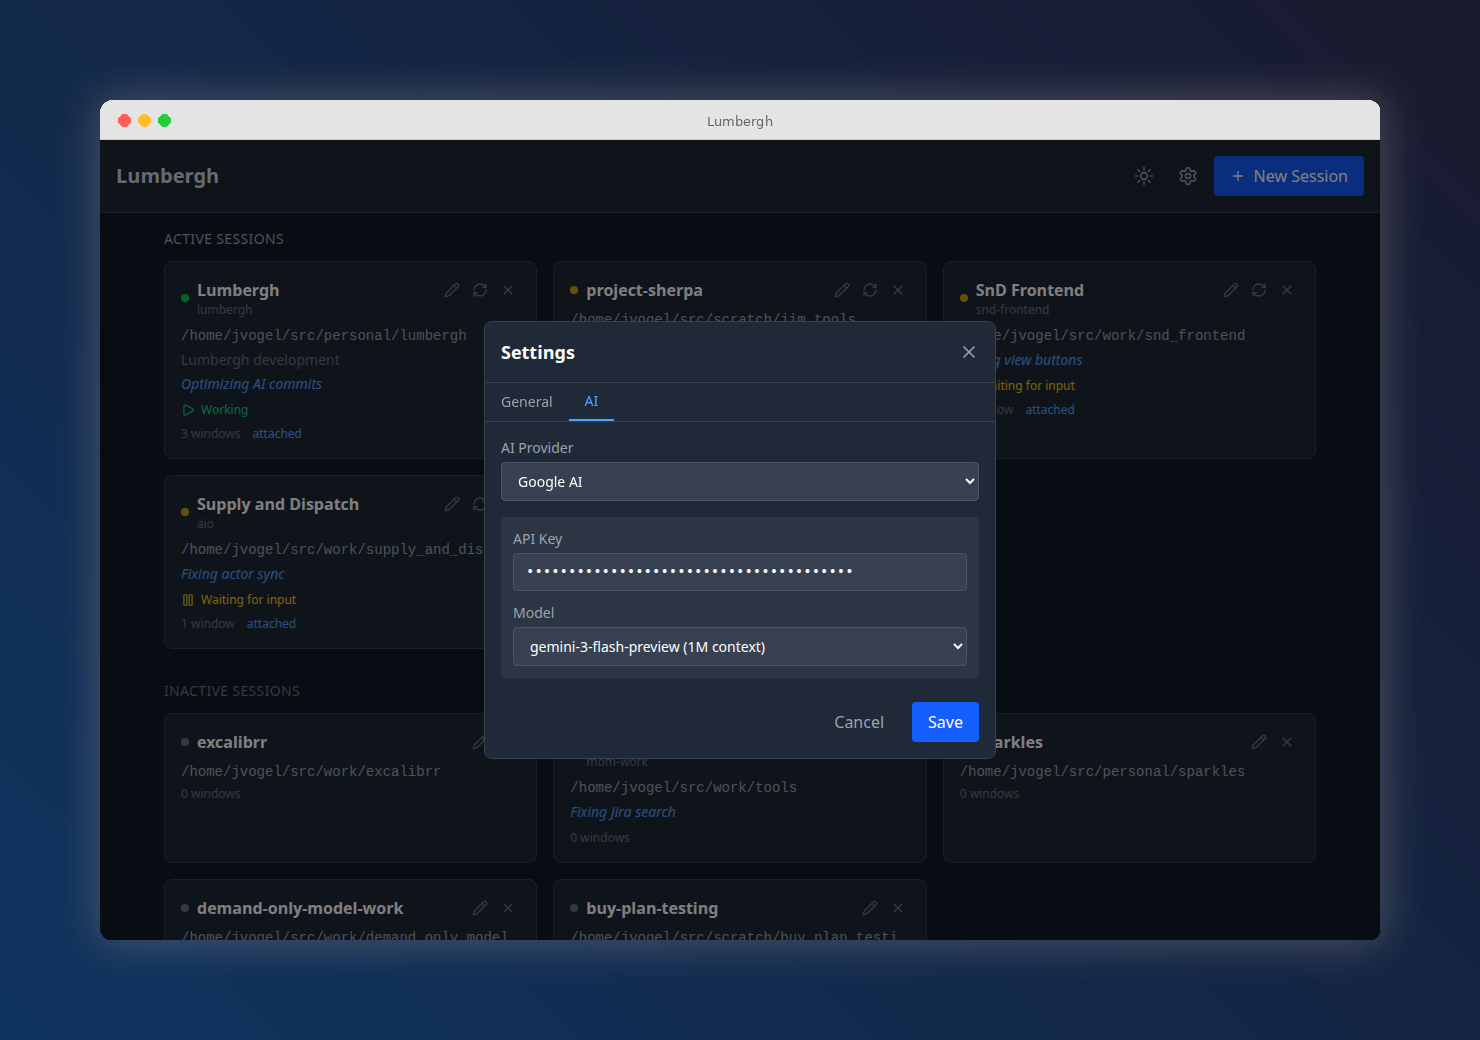The height and width of the screenshot is (1040, 1480).
Task: Create a New Session
Action: pos(1288,176)
